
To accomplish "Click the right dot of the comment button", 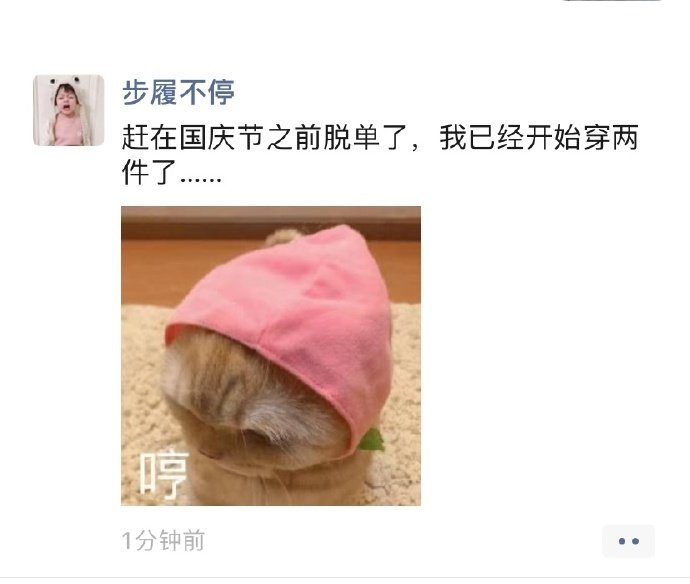I will 635,541.
